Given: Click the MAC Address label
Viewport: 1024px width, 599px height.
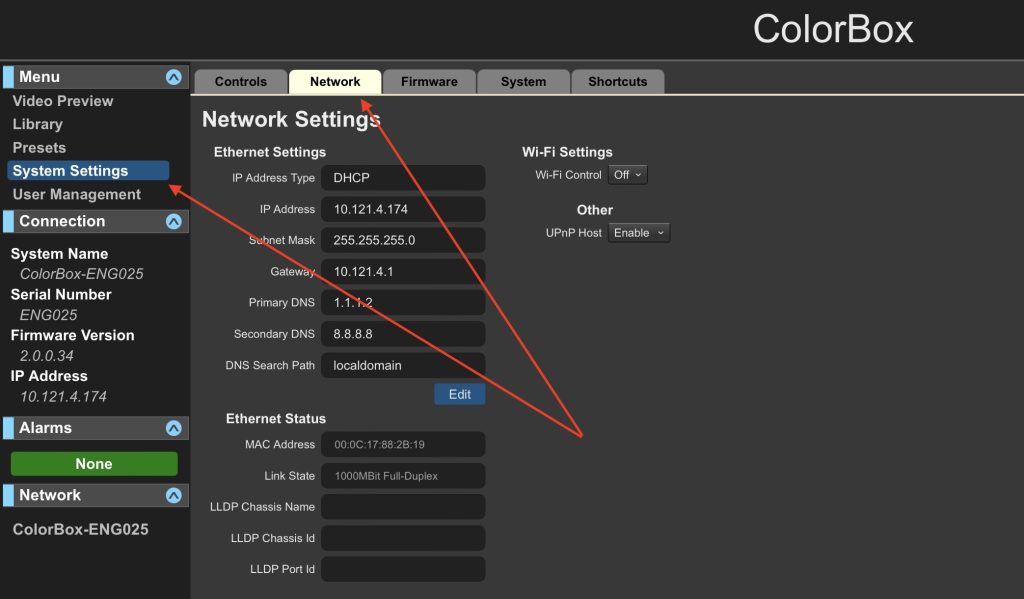Looking at the screenshot, I should point(280,444).
